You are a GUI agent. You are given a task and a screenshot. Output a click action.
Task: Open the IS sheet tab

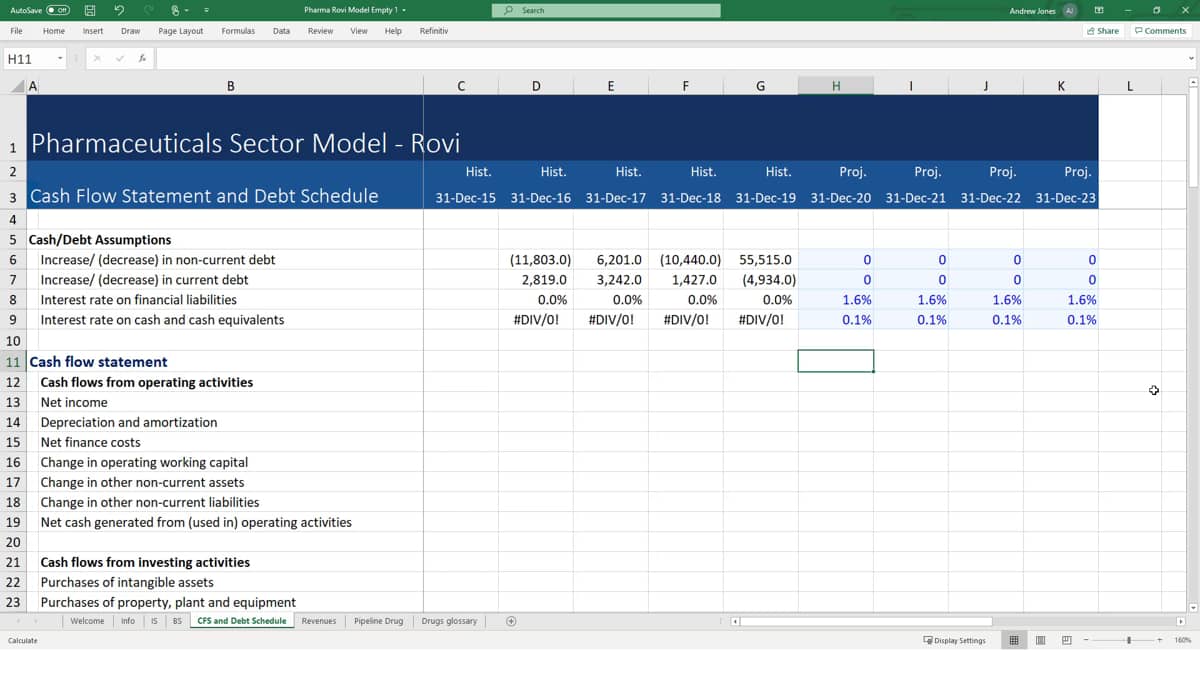(154, 621)
